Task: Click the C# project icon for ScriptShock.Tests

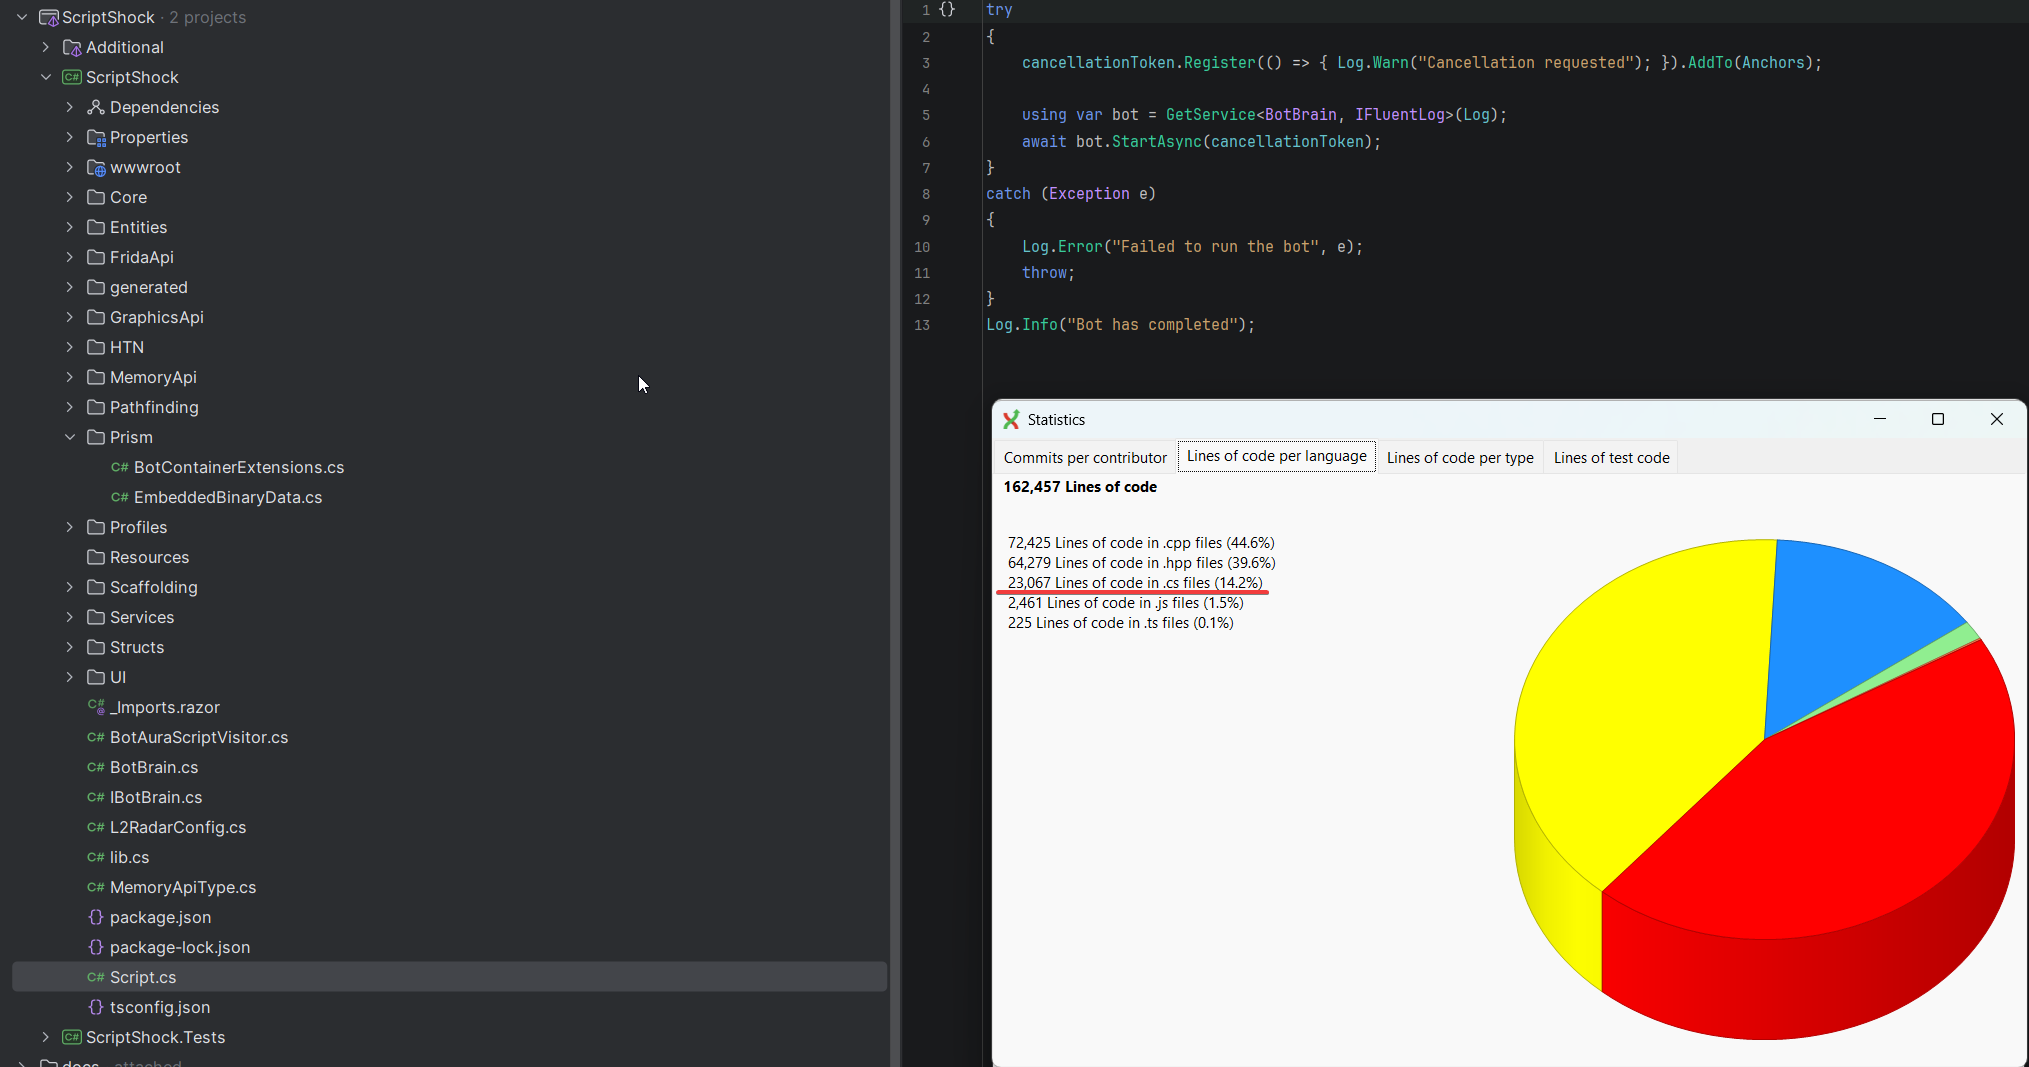Action: [x=69, y=1037]
